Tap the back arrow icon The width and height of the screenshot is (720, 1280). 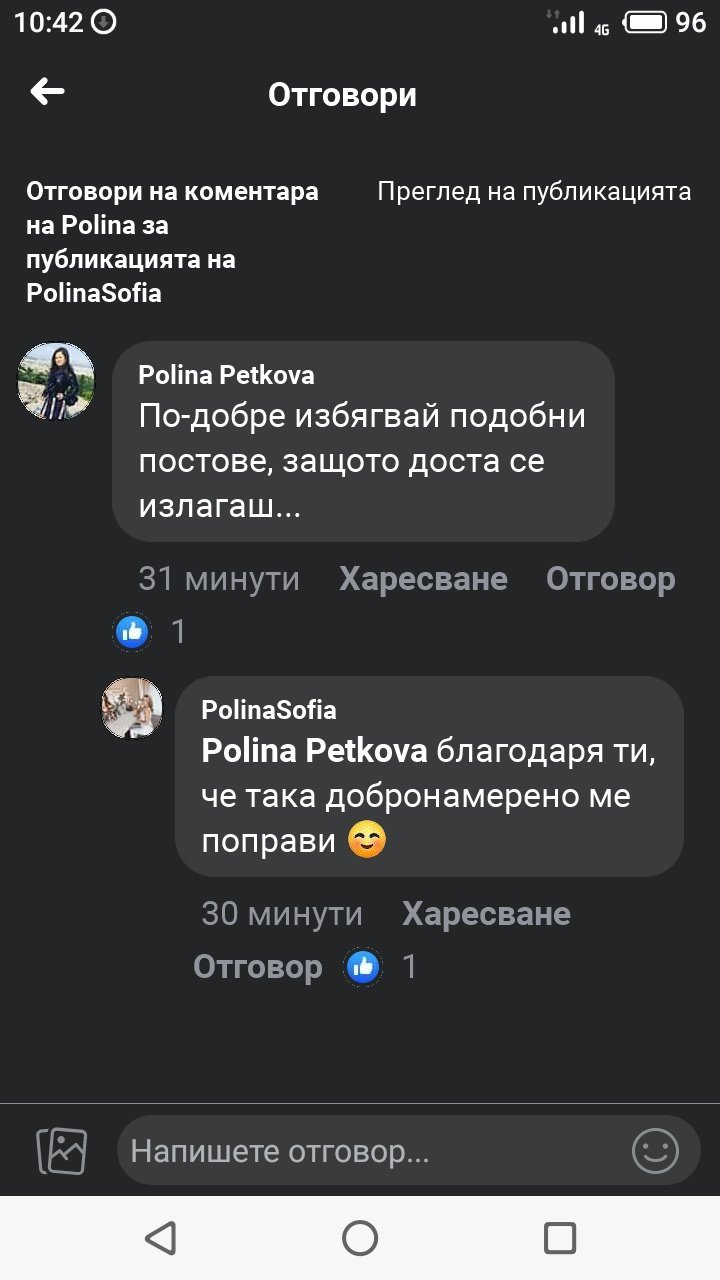click(x=47, y=93)
